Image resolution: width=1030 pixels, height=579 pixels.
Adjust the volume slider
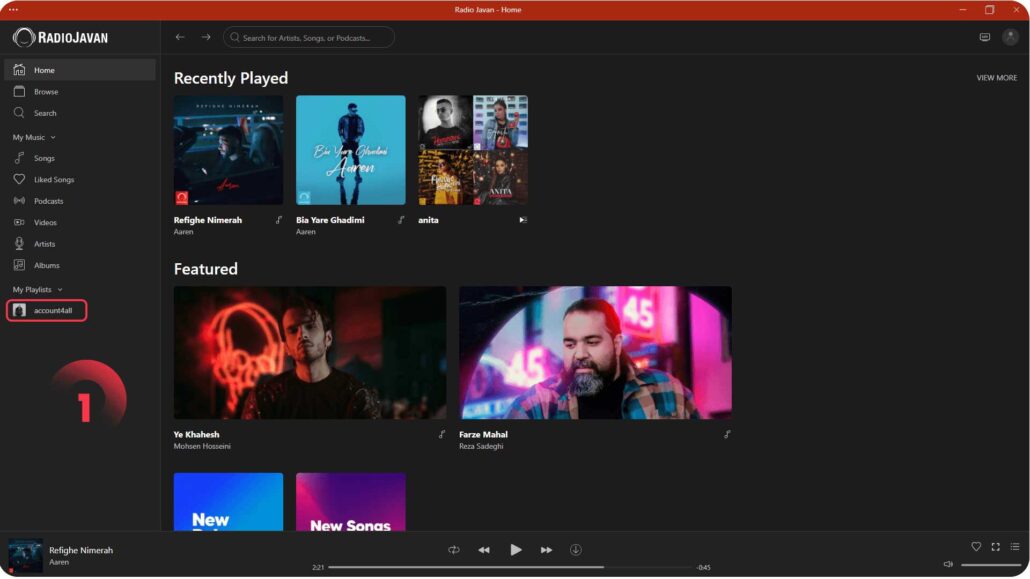[991, 565]
